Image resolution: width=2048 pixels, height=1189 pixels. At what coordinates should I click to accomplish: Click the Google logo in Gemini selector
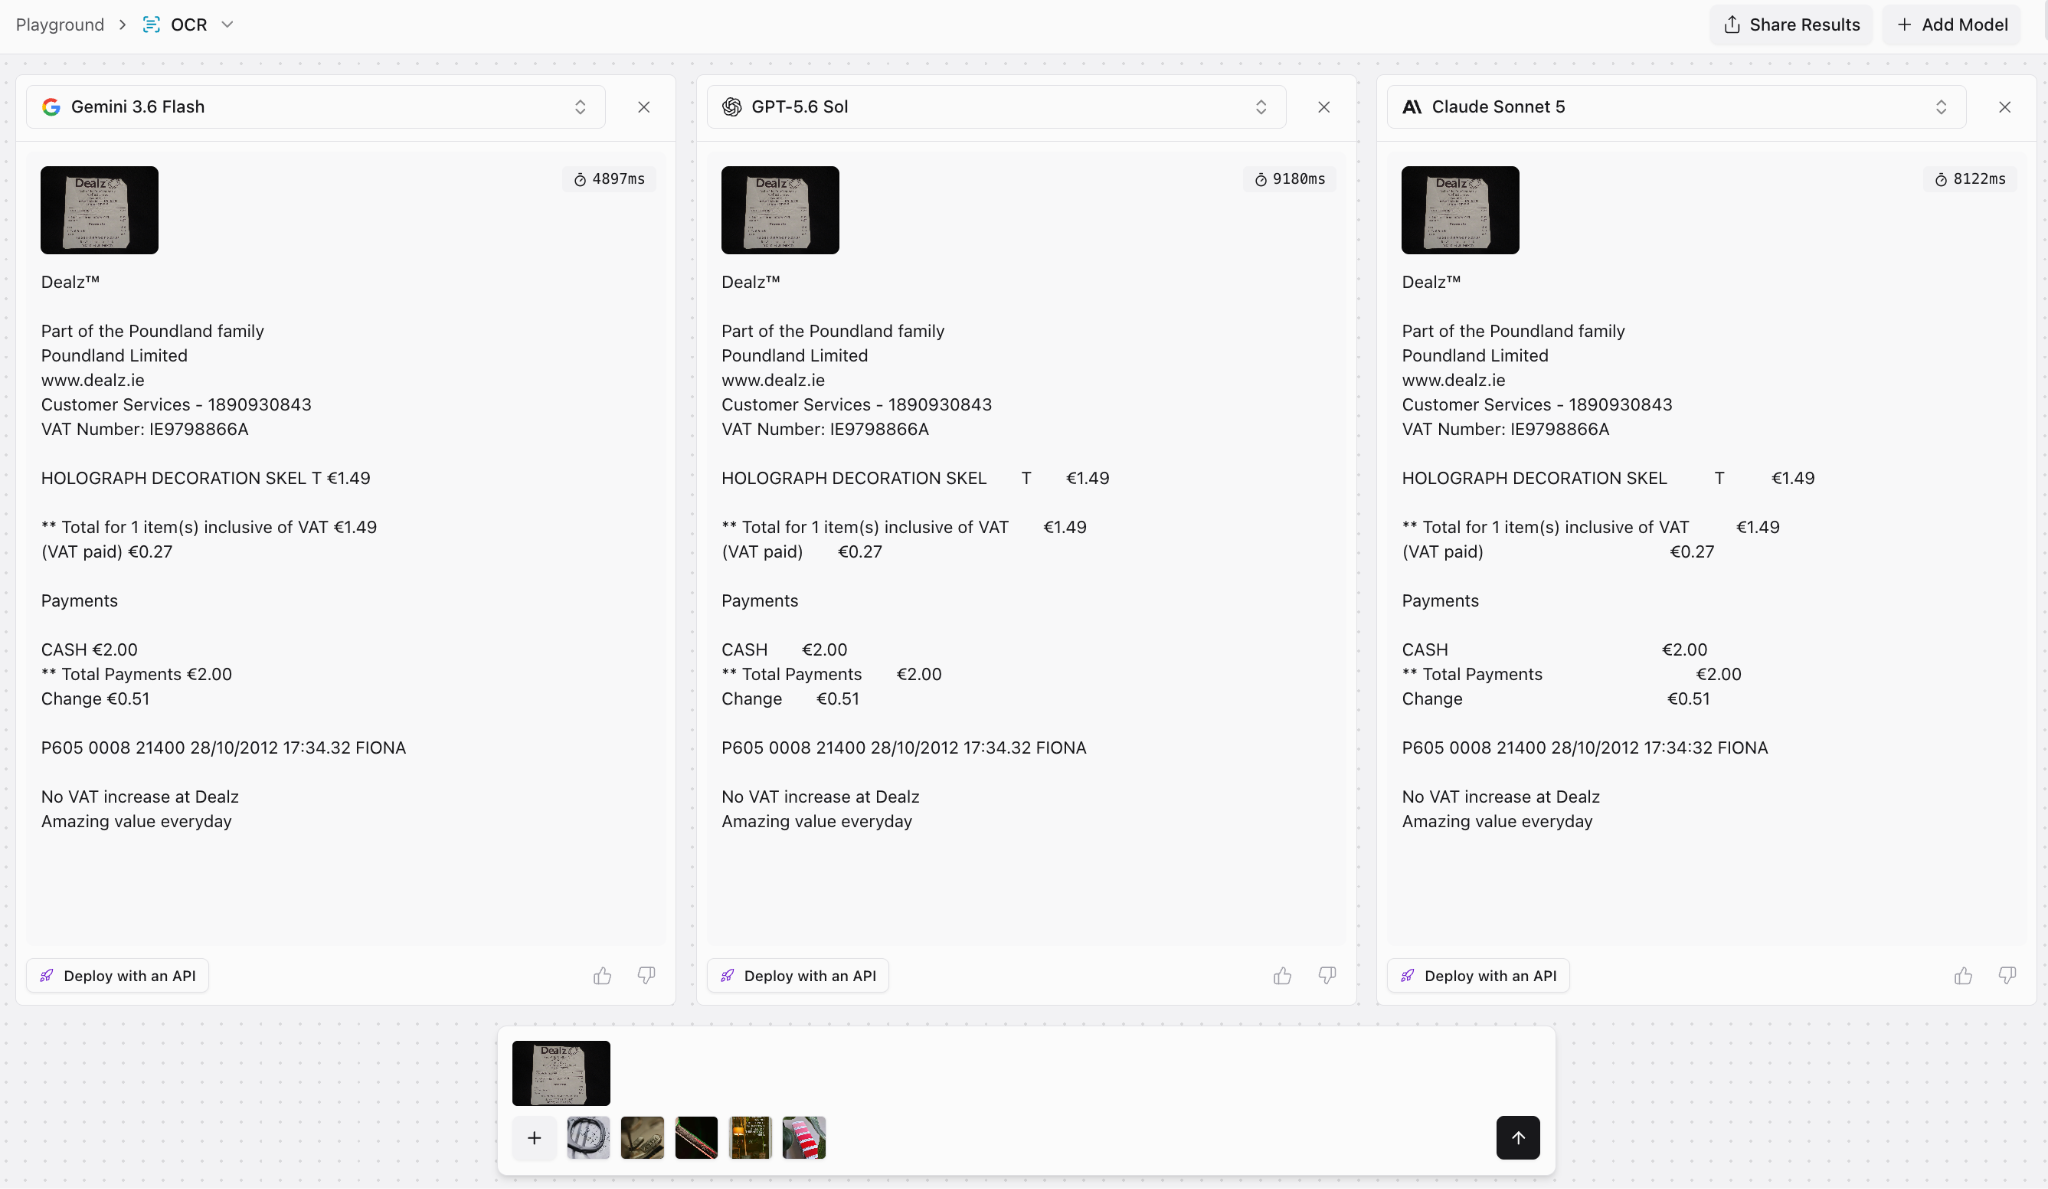click(51, 107)
